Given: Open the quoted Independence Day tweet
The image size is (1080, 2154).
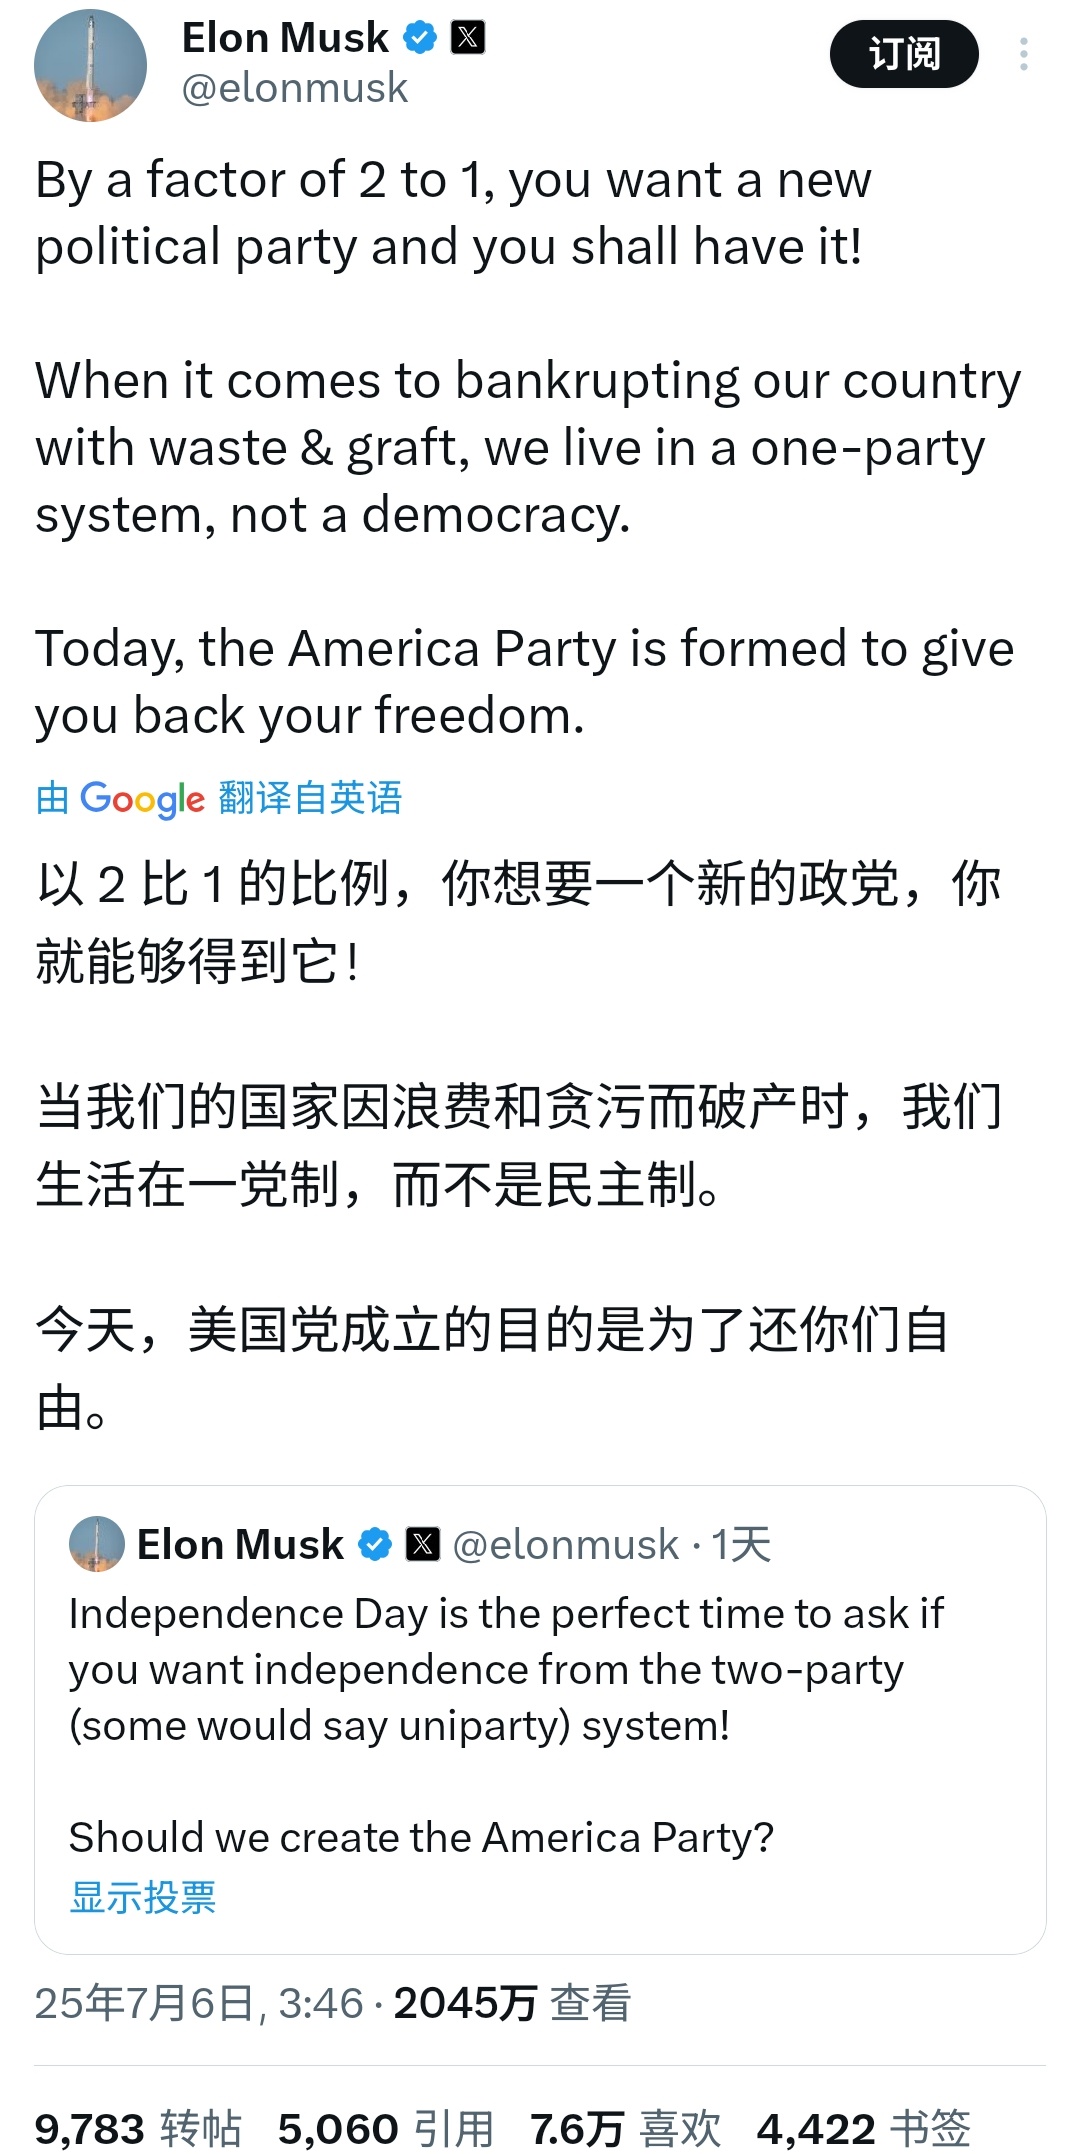Looking at the screenshot, I should point(540,1720).
